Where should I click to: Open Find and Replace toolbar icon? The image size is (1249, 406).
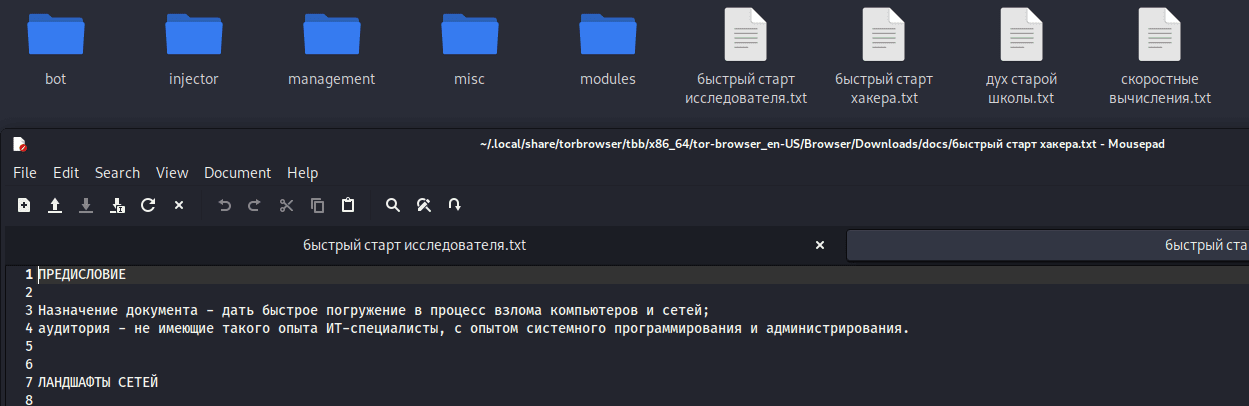[424, 205]
